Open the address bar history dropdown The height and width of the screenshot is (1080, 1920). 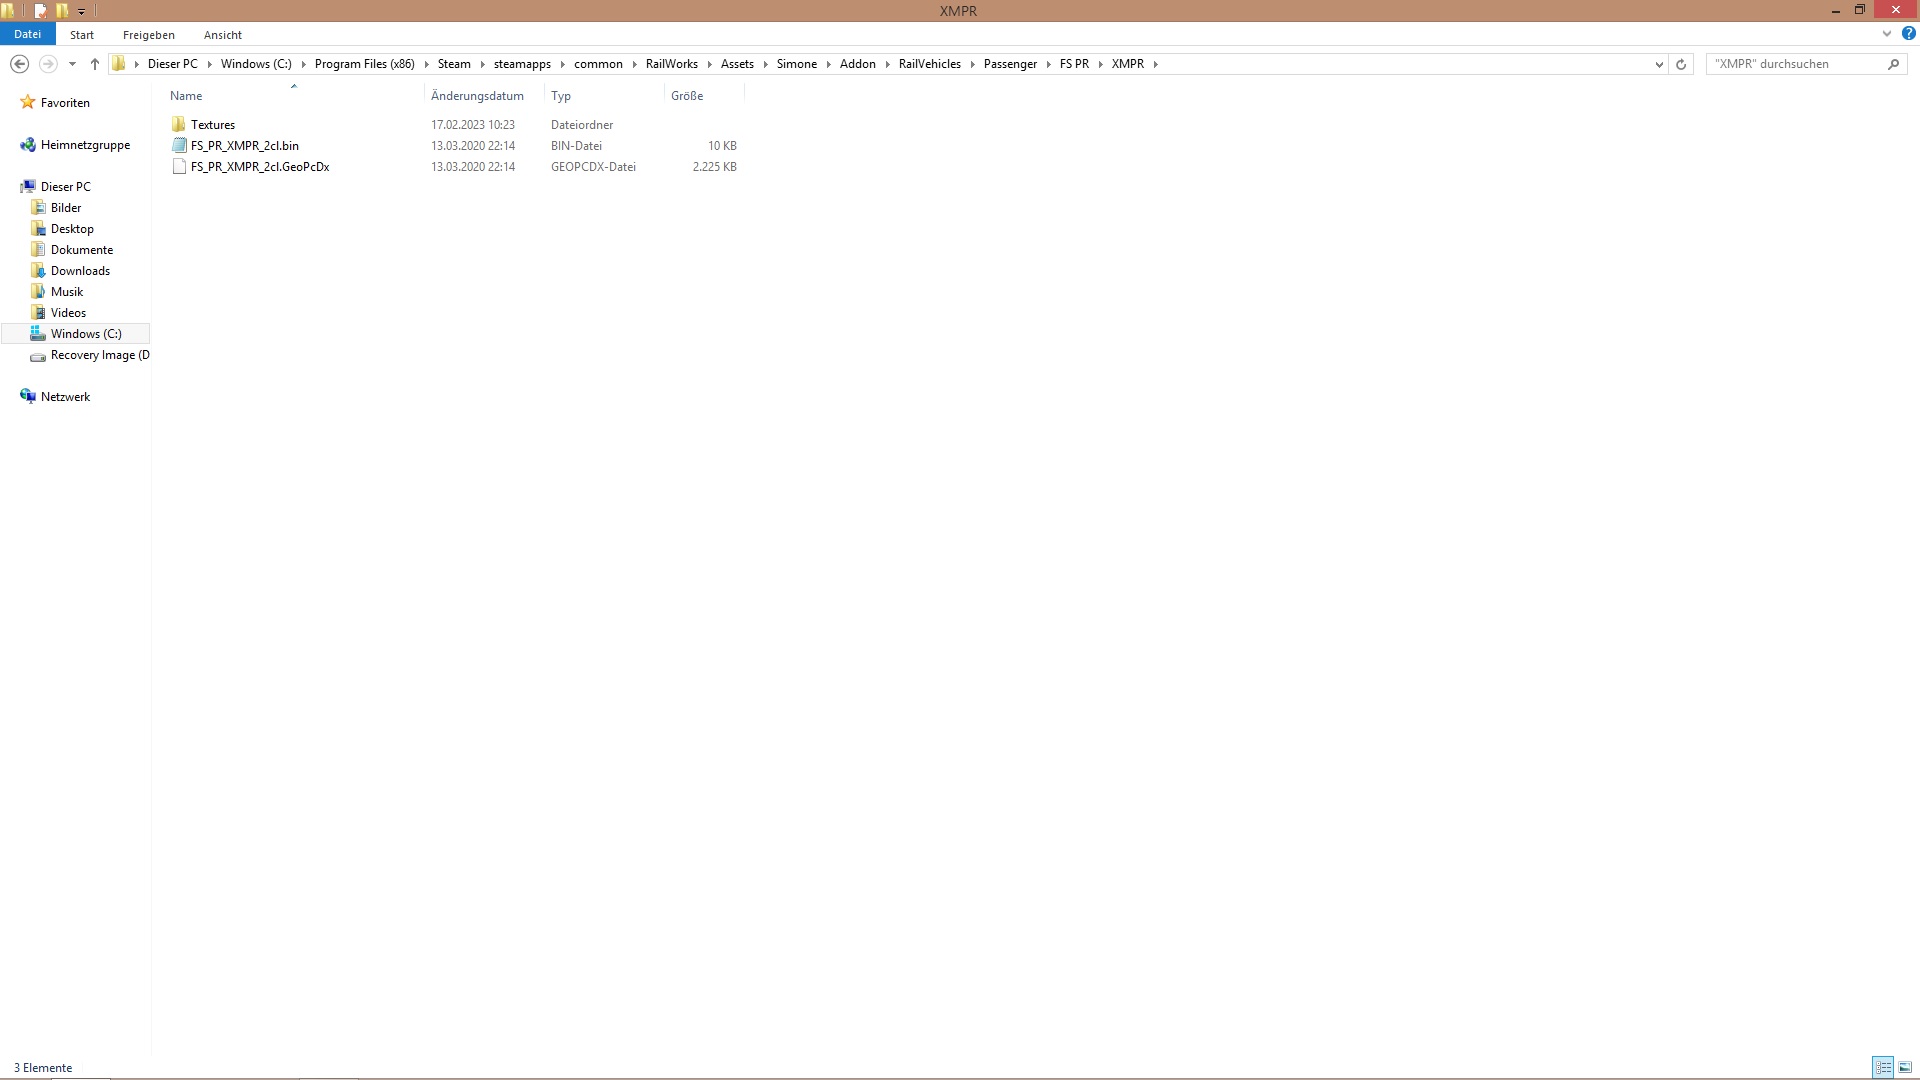click(1659, 64)
